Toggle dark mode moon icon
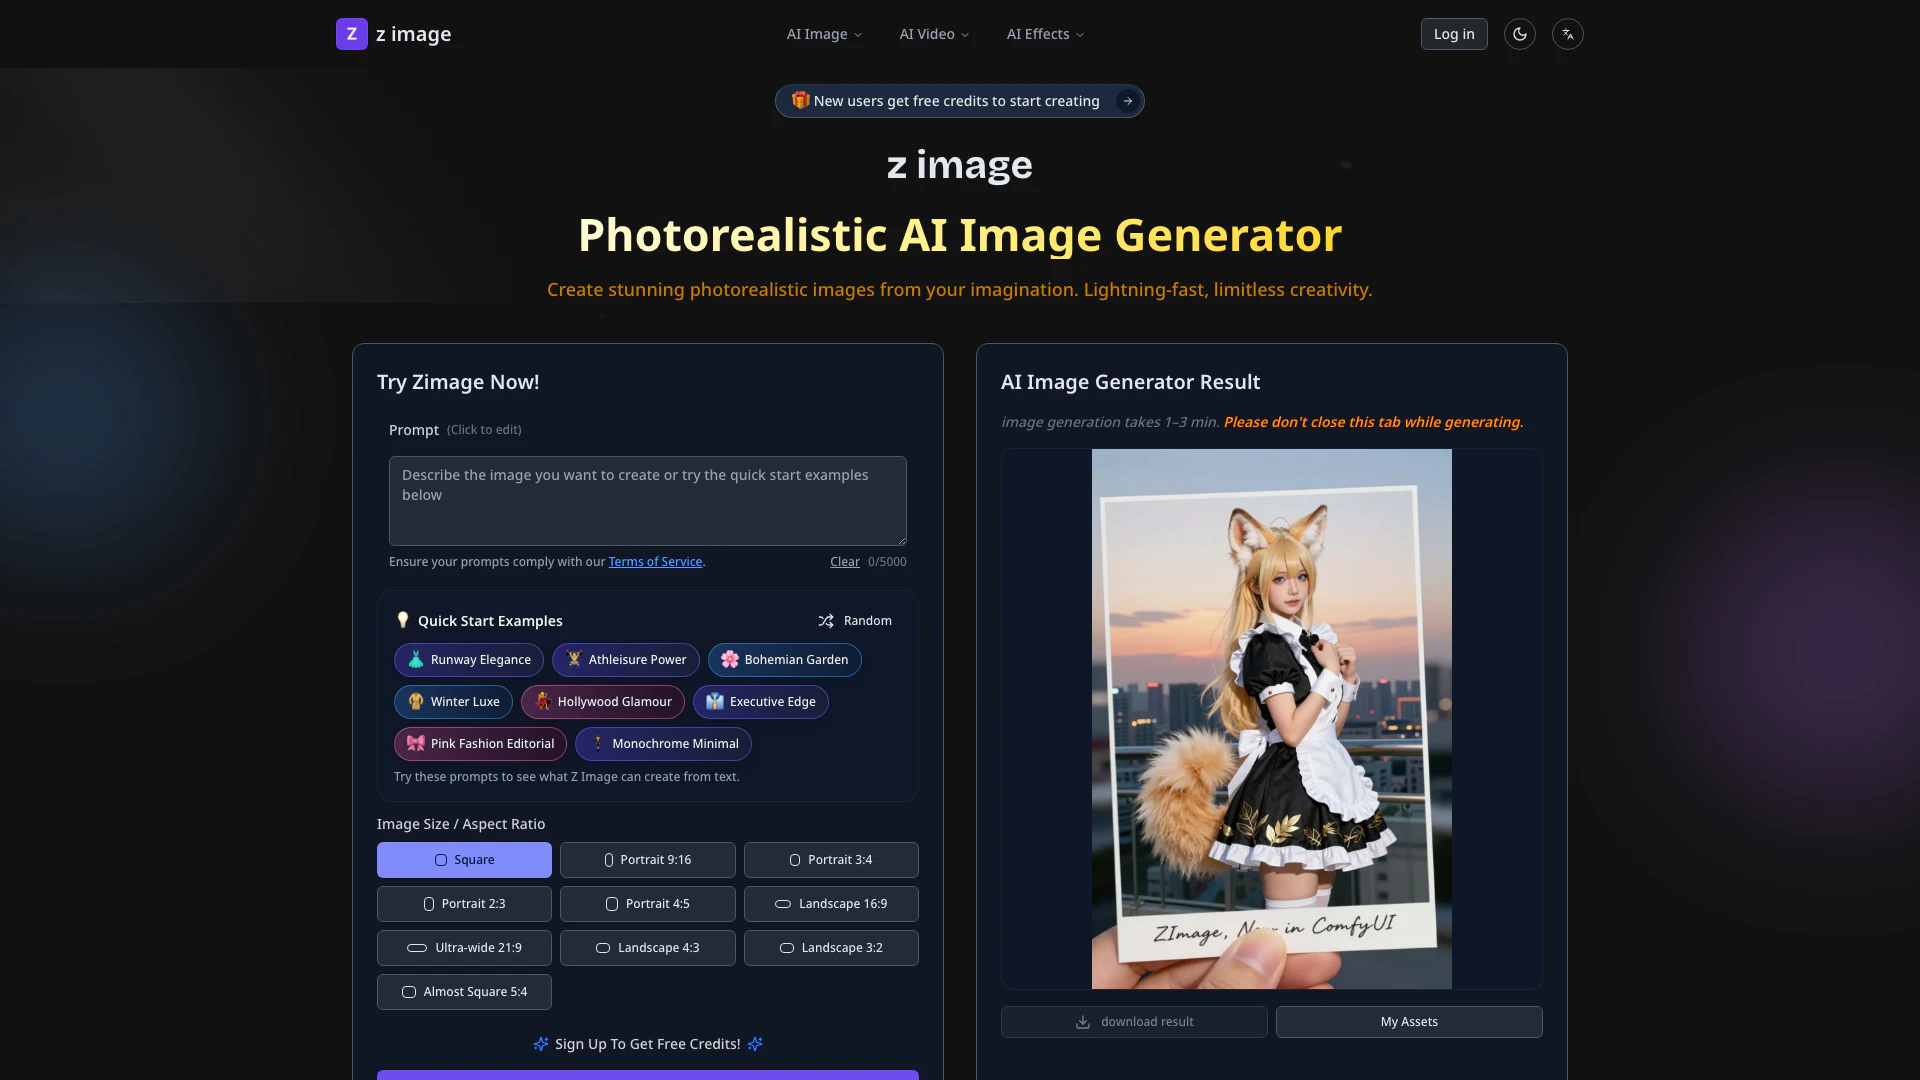The width and height of the screenshot is (1920, 1080). click(1519, 34)
